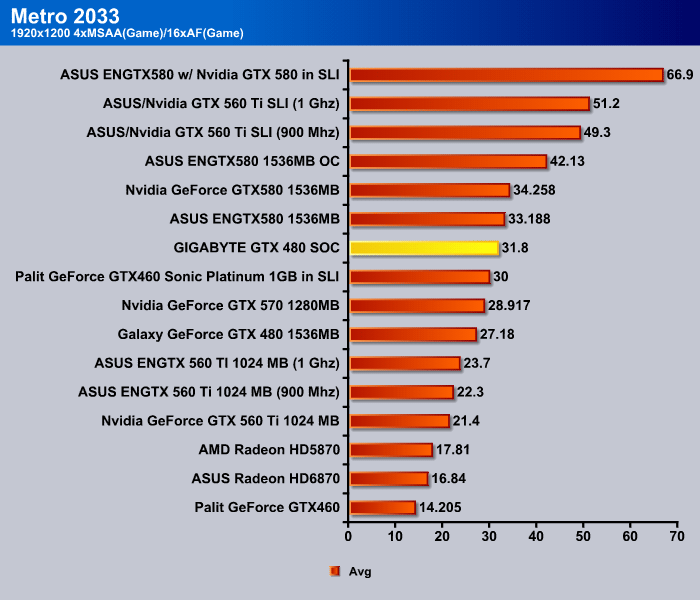This screenshot has height=600, width=700.
Task: Click the highlighted yellow GIGABYTE bar
Action: (x=425, y=248)
